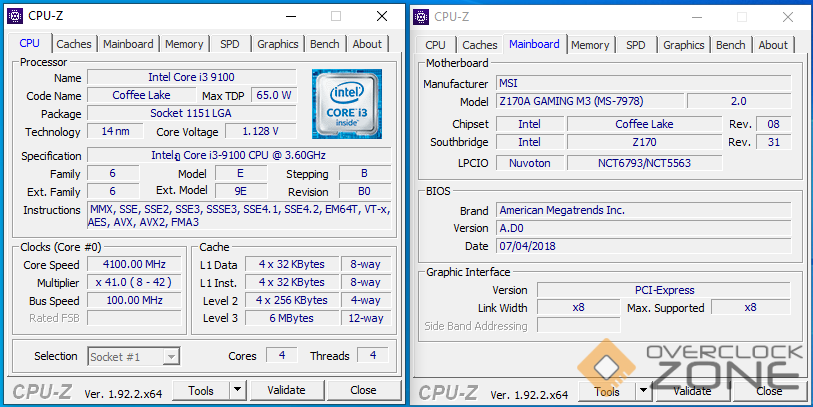Click Validate button in the right window
Image resolution: width=813 pixels, height=407 pixels.
click(692, 391)
